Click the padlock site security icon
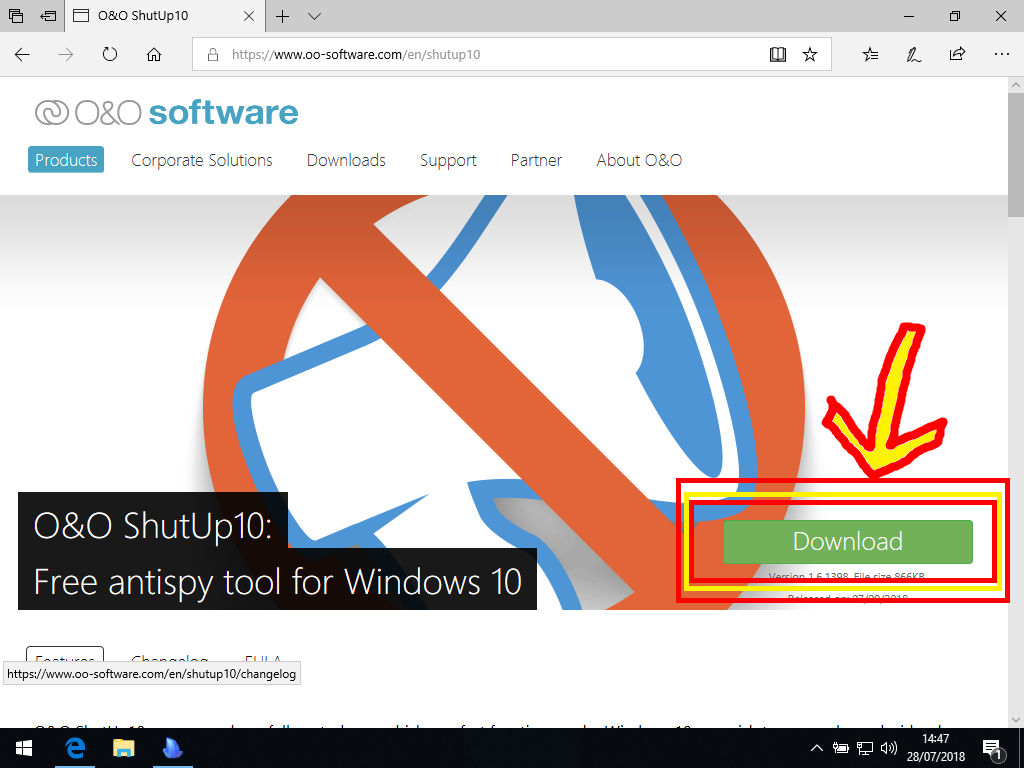The width and height of the screenshot is (1024, 768). (212, 55)
